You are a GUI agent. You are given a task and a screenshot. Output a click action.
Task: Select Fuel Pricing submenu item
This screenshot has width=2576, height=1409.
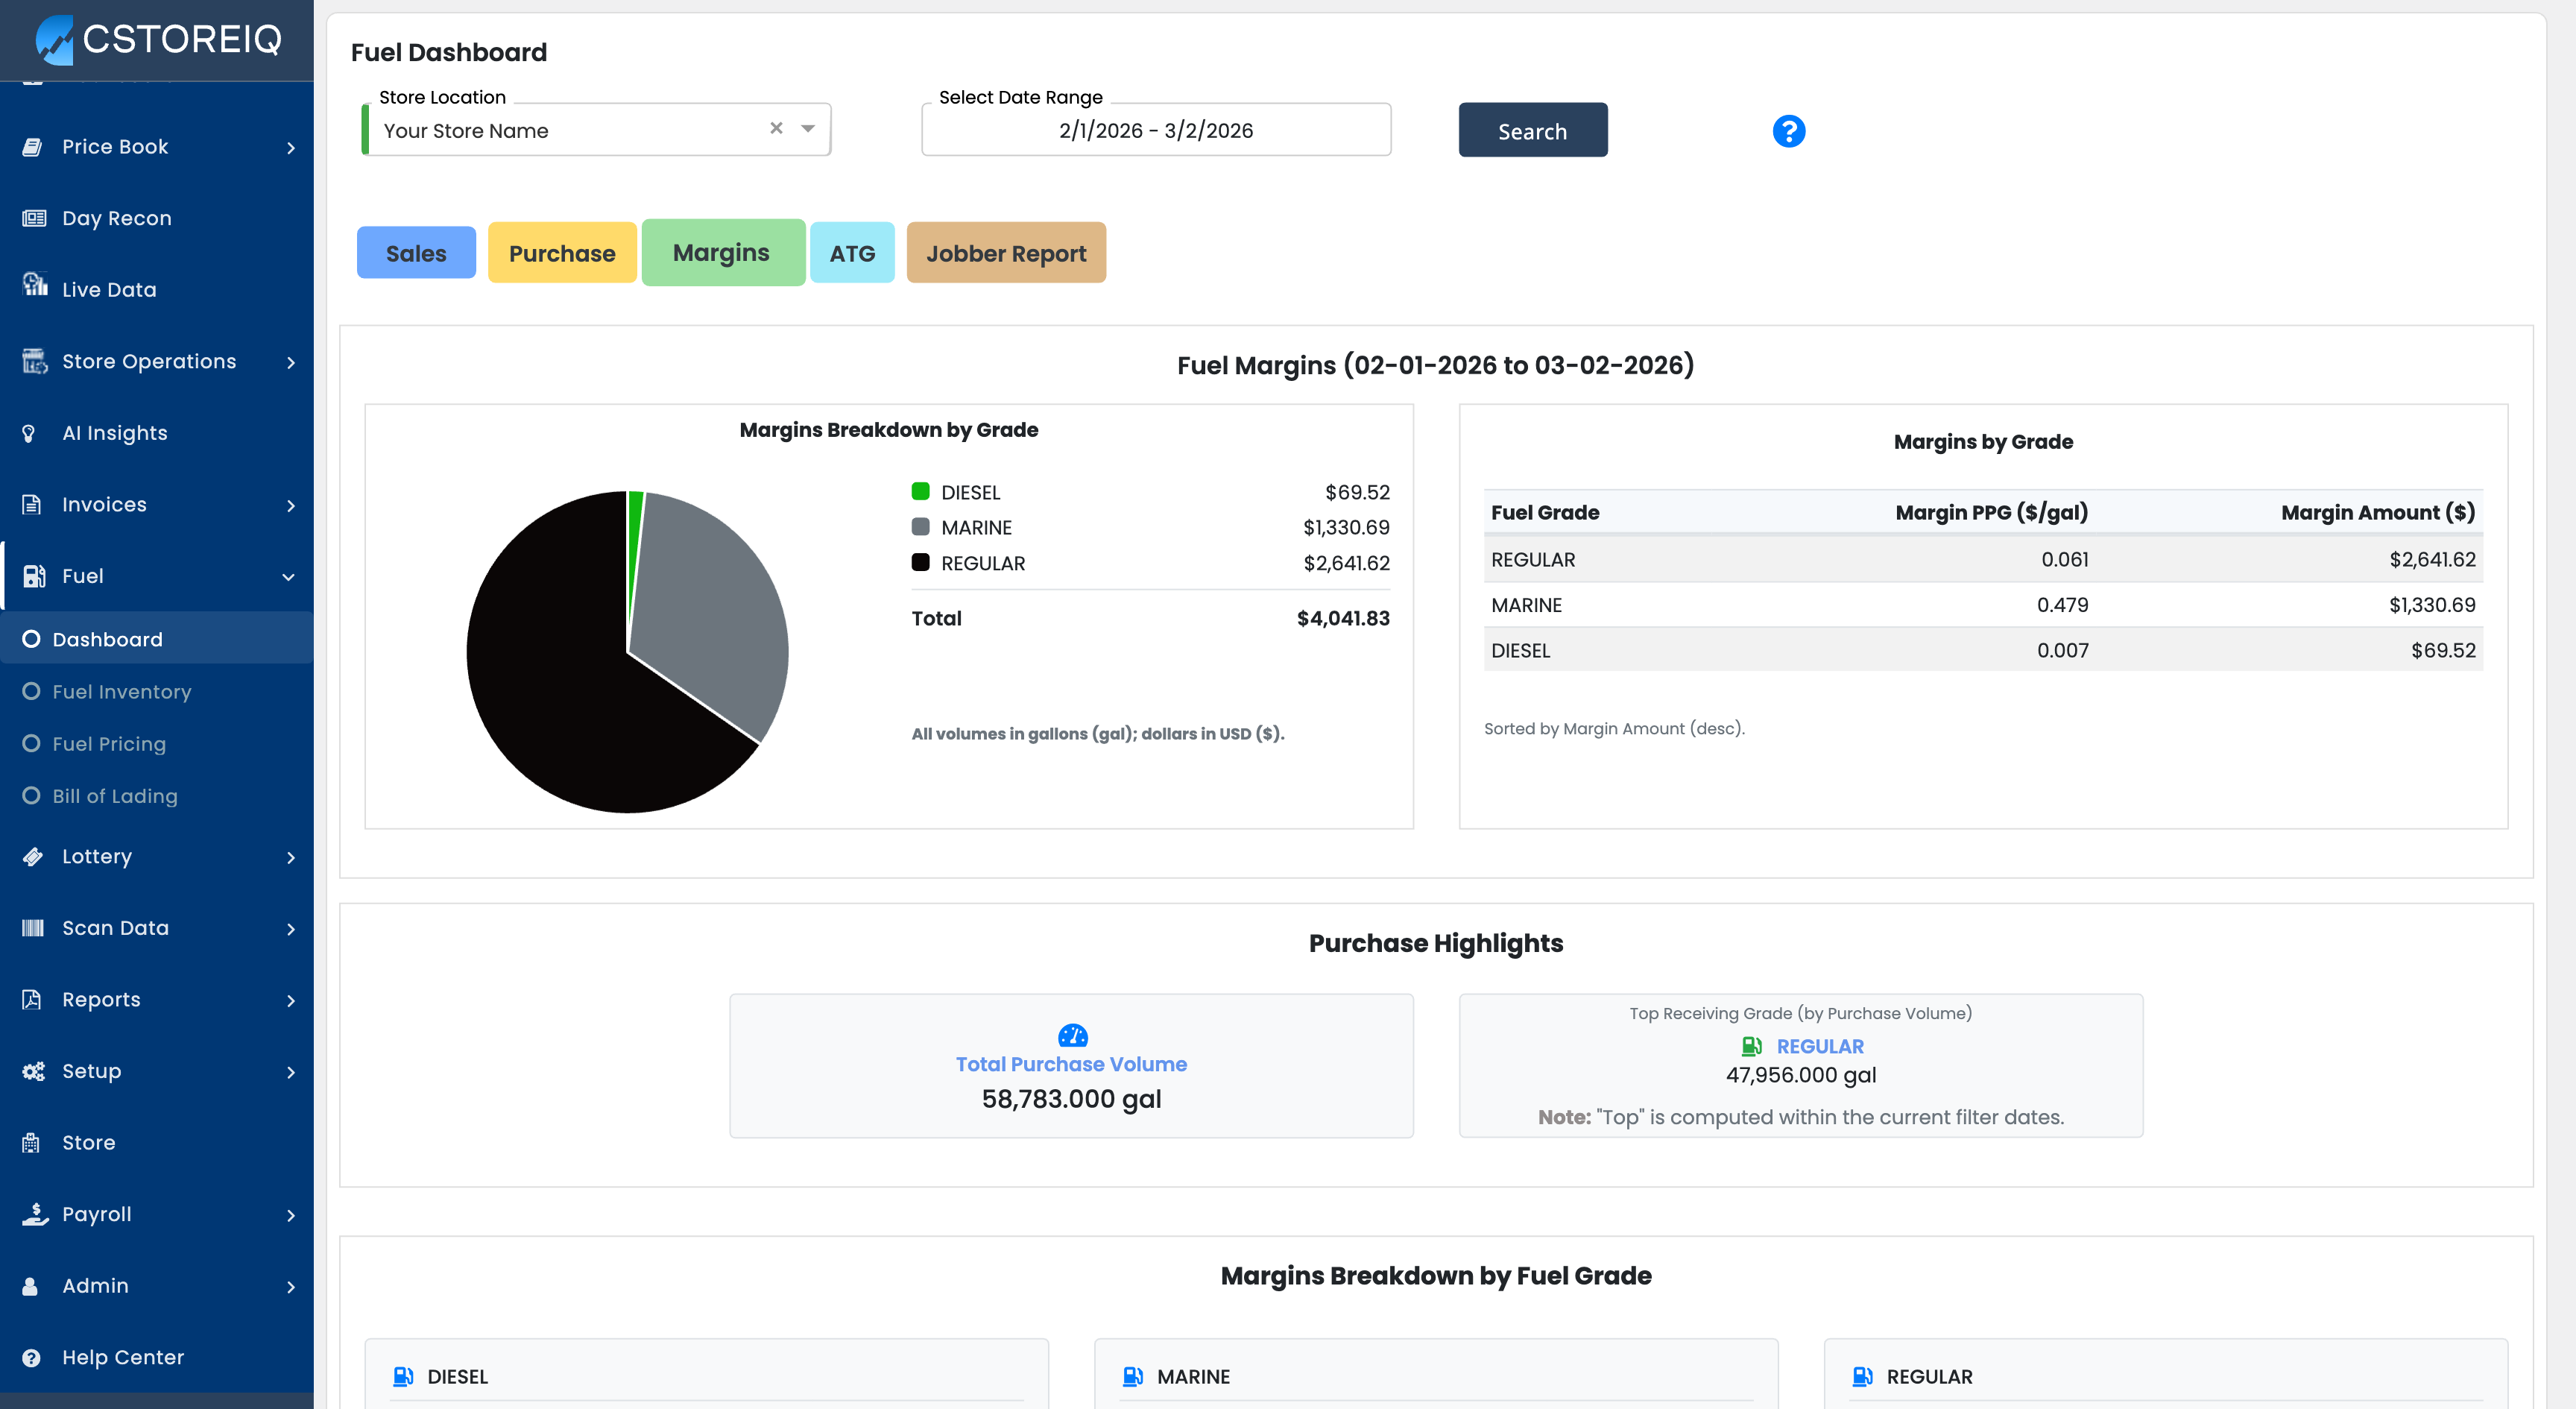109,744
